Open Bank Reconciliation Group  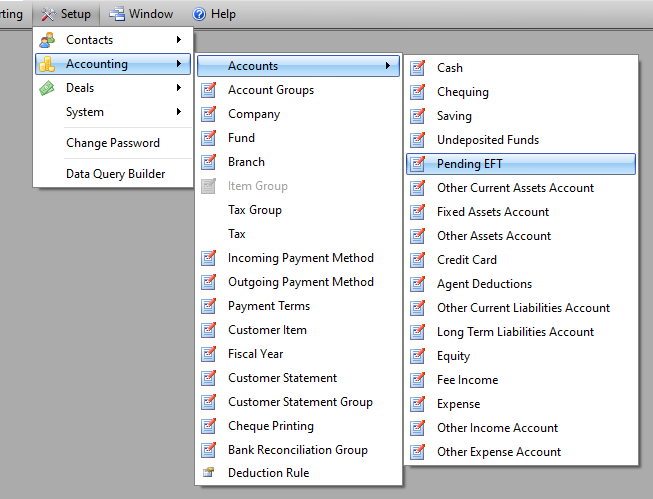click(x=298, y=450)
